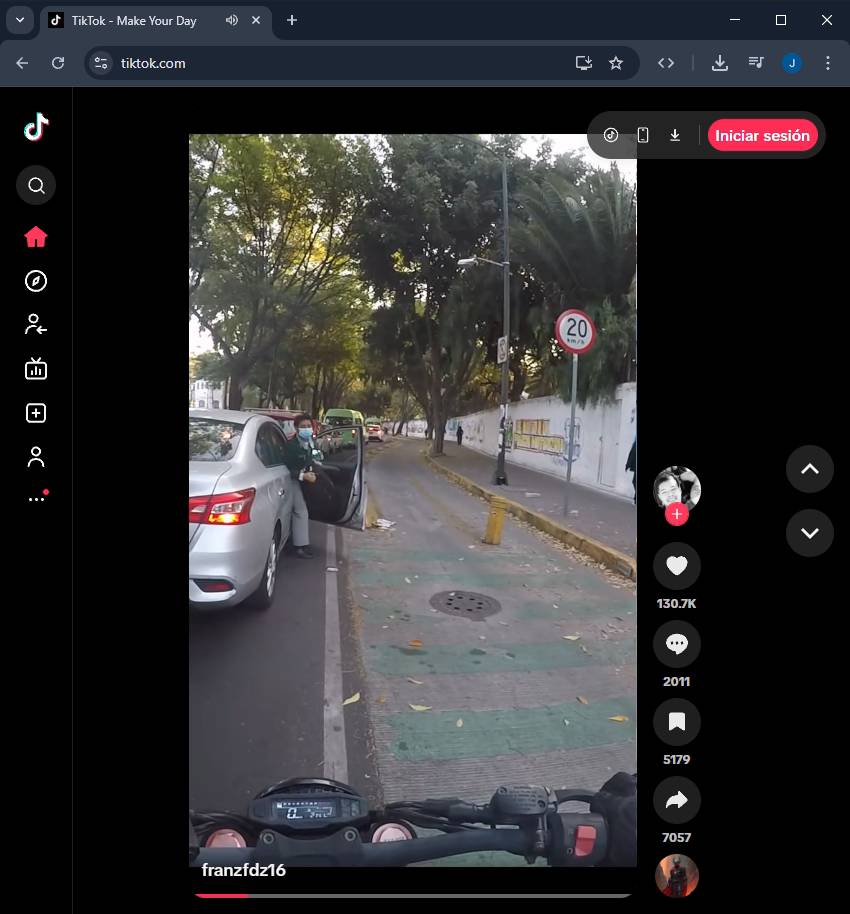Open franzfdz16 username link
850x914 pixels.
coord(244,870)
